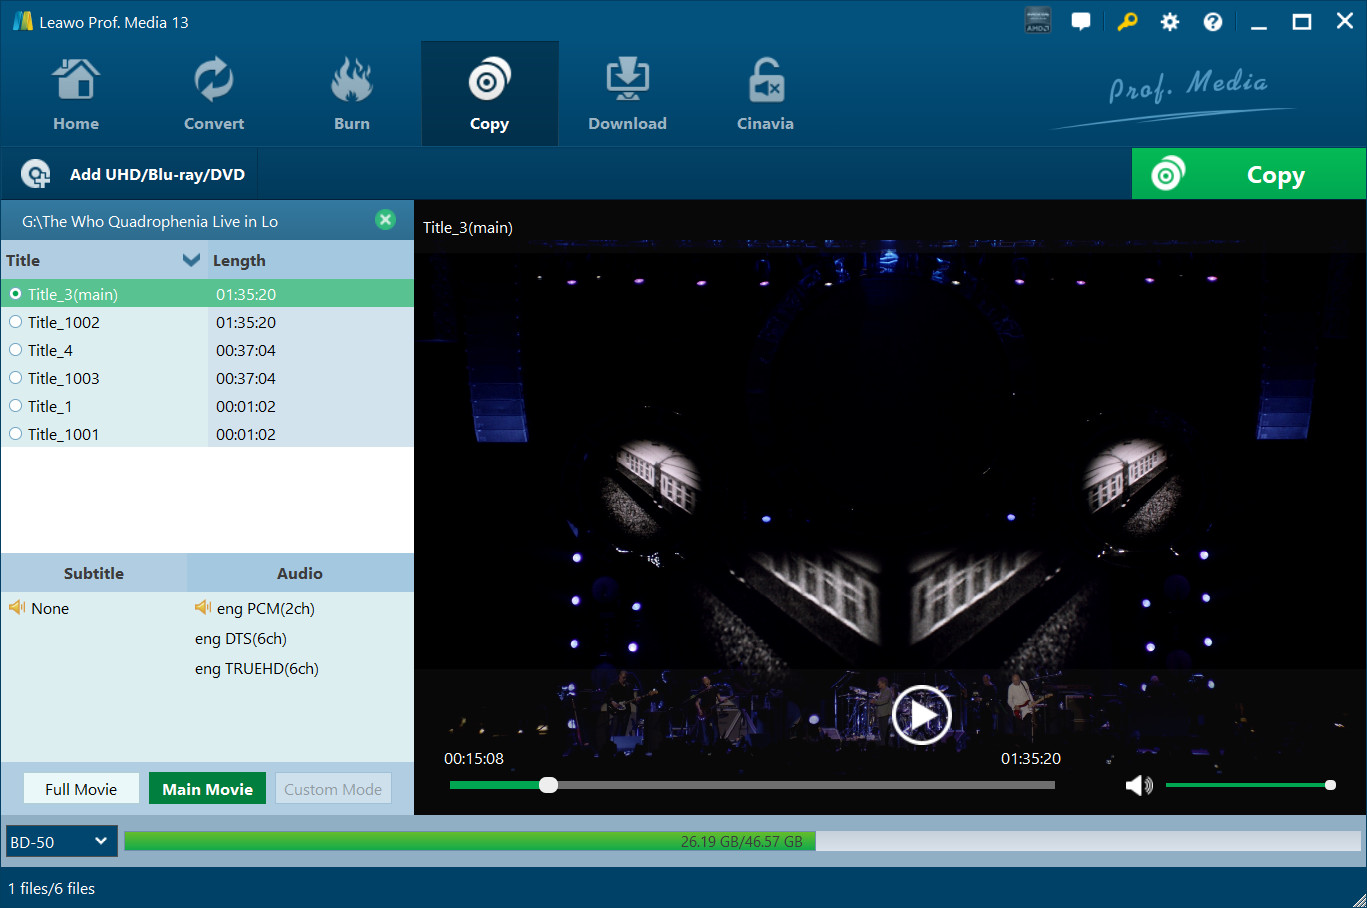The height and width of the screenshot is (908, 1367).
Task: Open the help question mark icon
Action: 1213,22
